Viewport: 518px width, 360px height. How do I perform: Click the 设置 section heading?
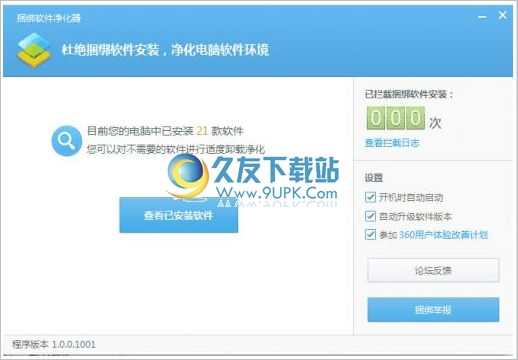374,178
